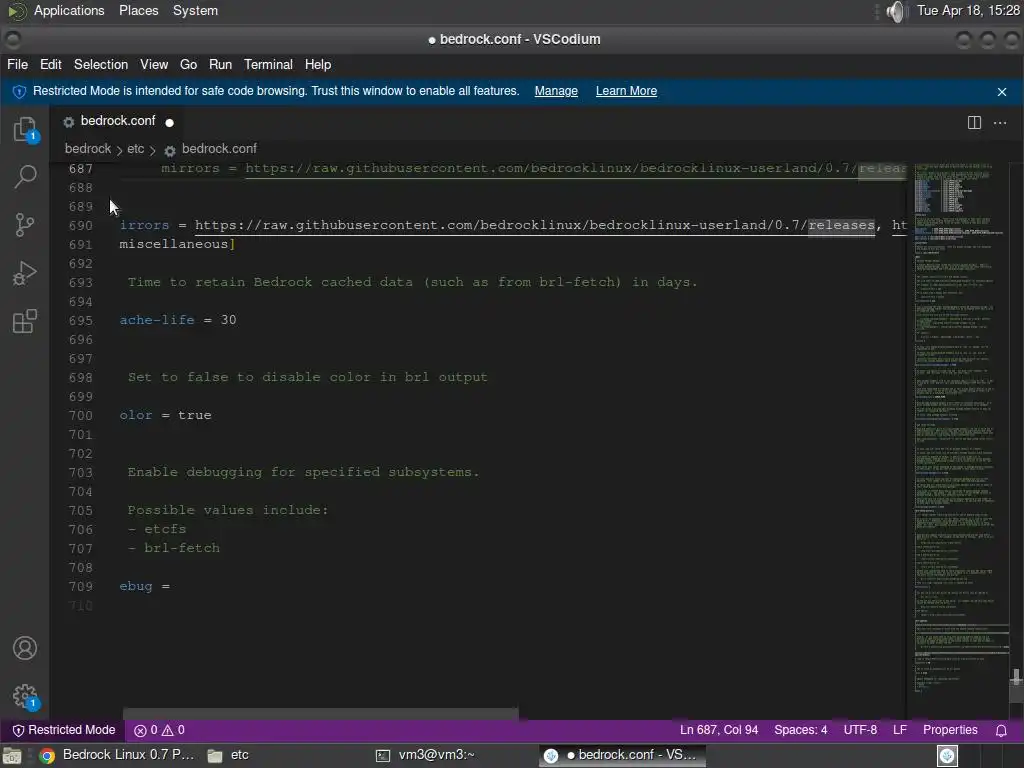Viewport: 1024px width, 768px height.
Task: Click the githubusercontent URL on line 690
Action: tap(535, 225)
